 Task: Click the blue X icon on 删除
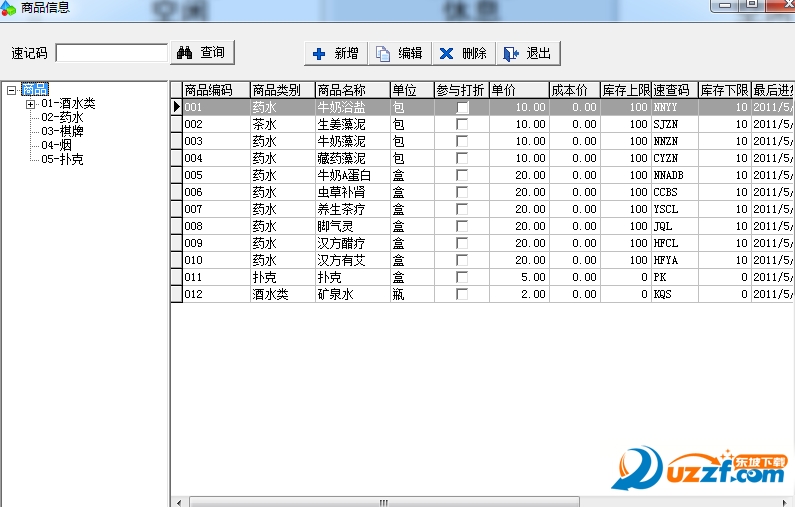click(446, 54)
